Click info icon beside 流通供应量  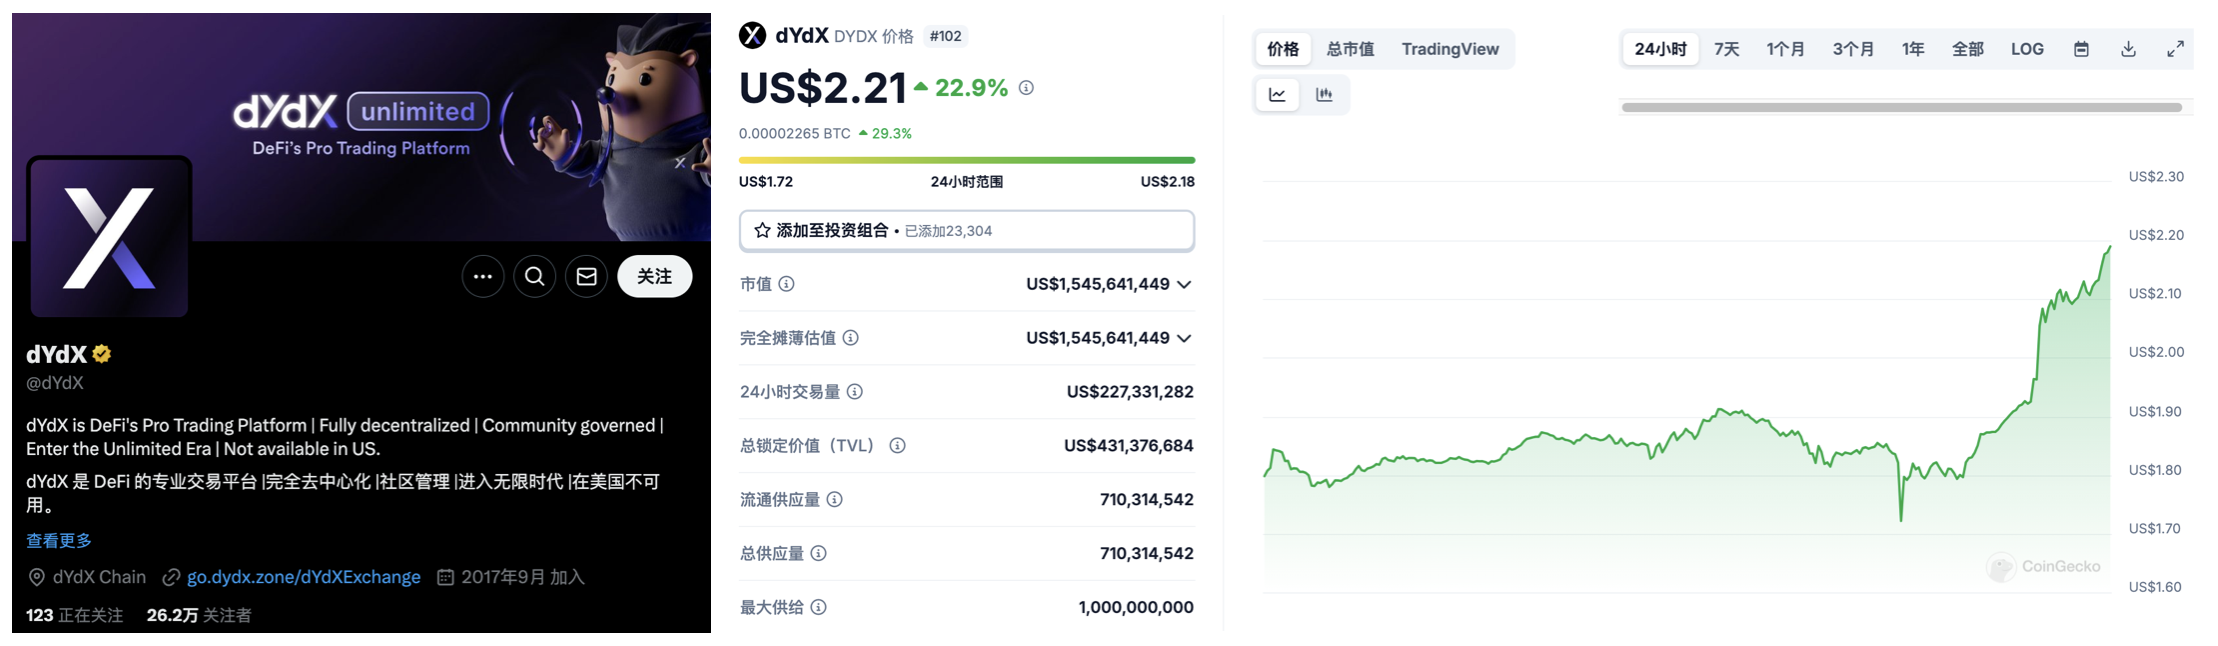835,499
